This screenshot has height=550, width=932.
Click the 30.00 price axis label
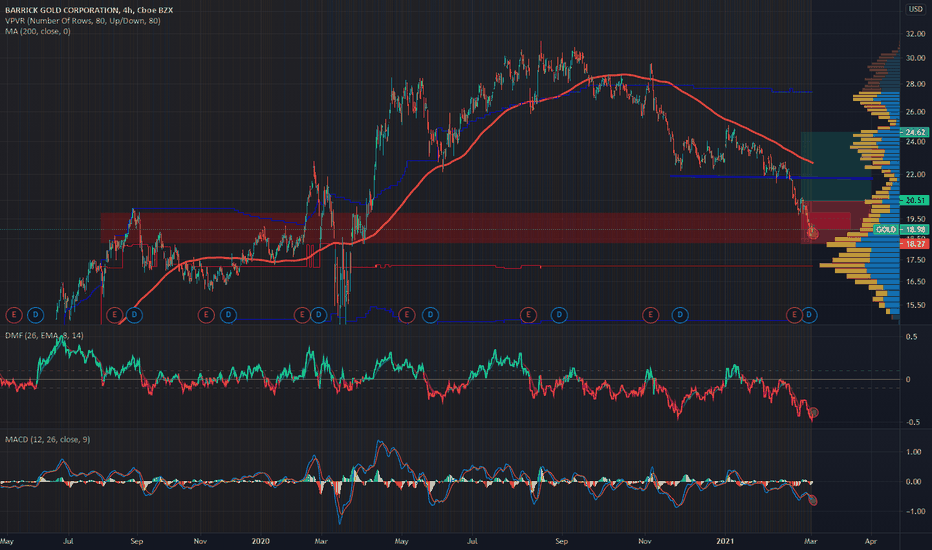915,58
